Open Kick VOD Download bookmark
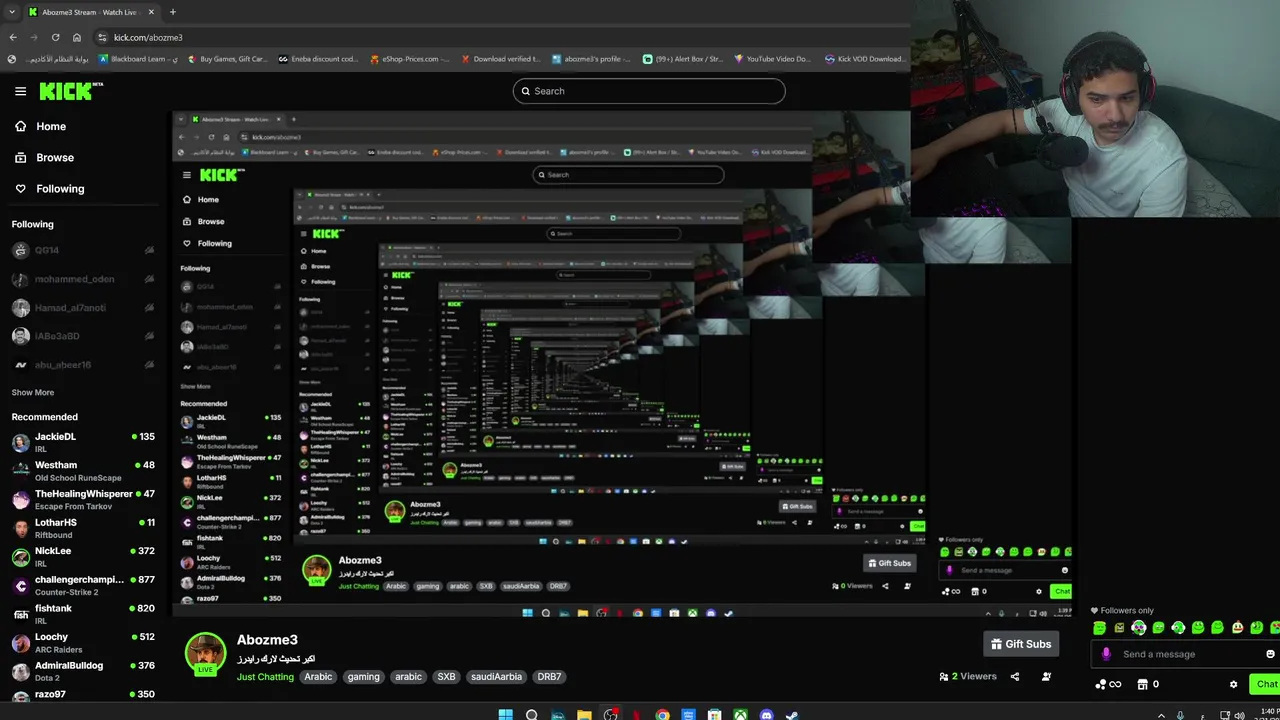The width and height of the screenshot is (1280, 720). pos(864,59)
